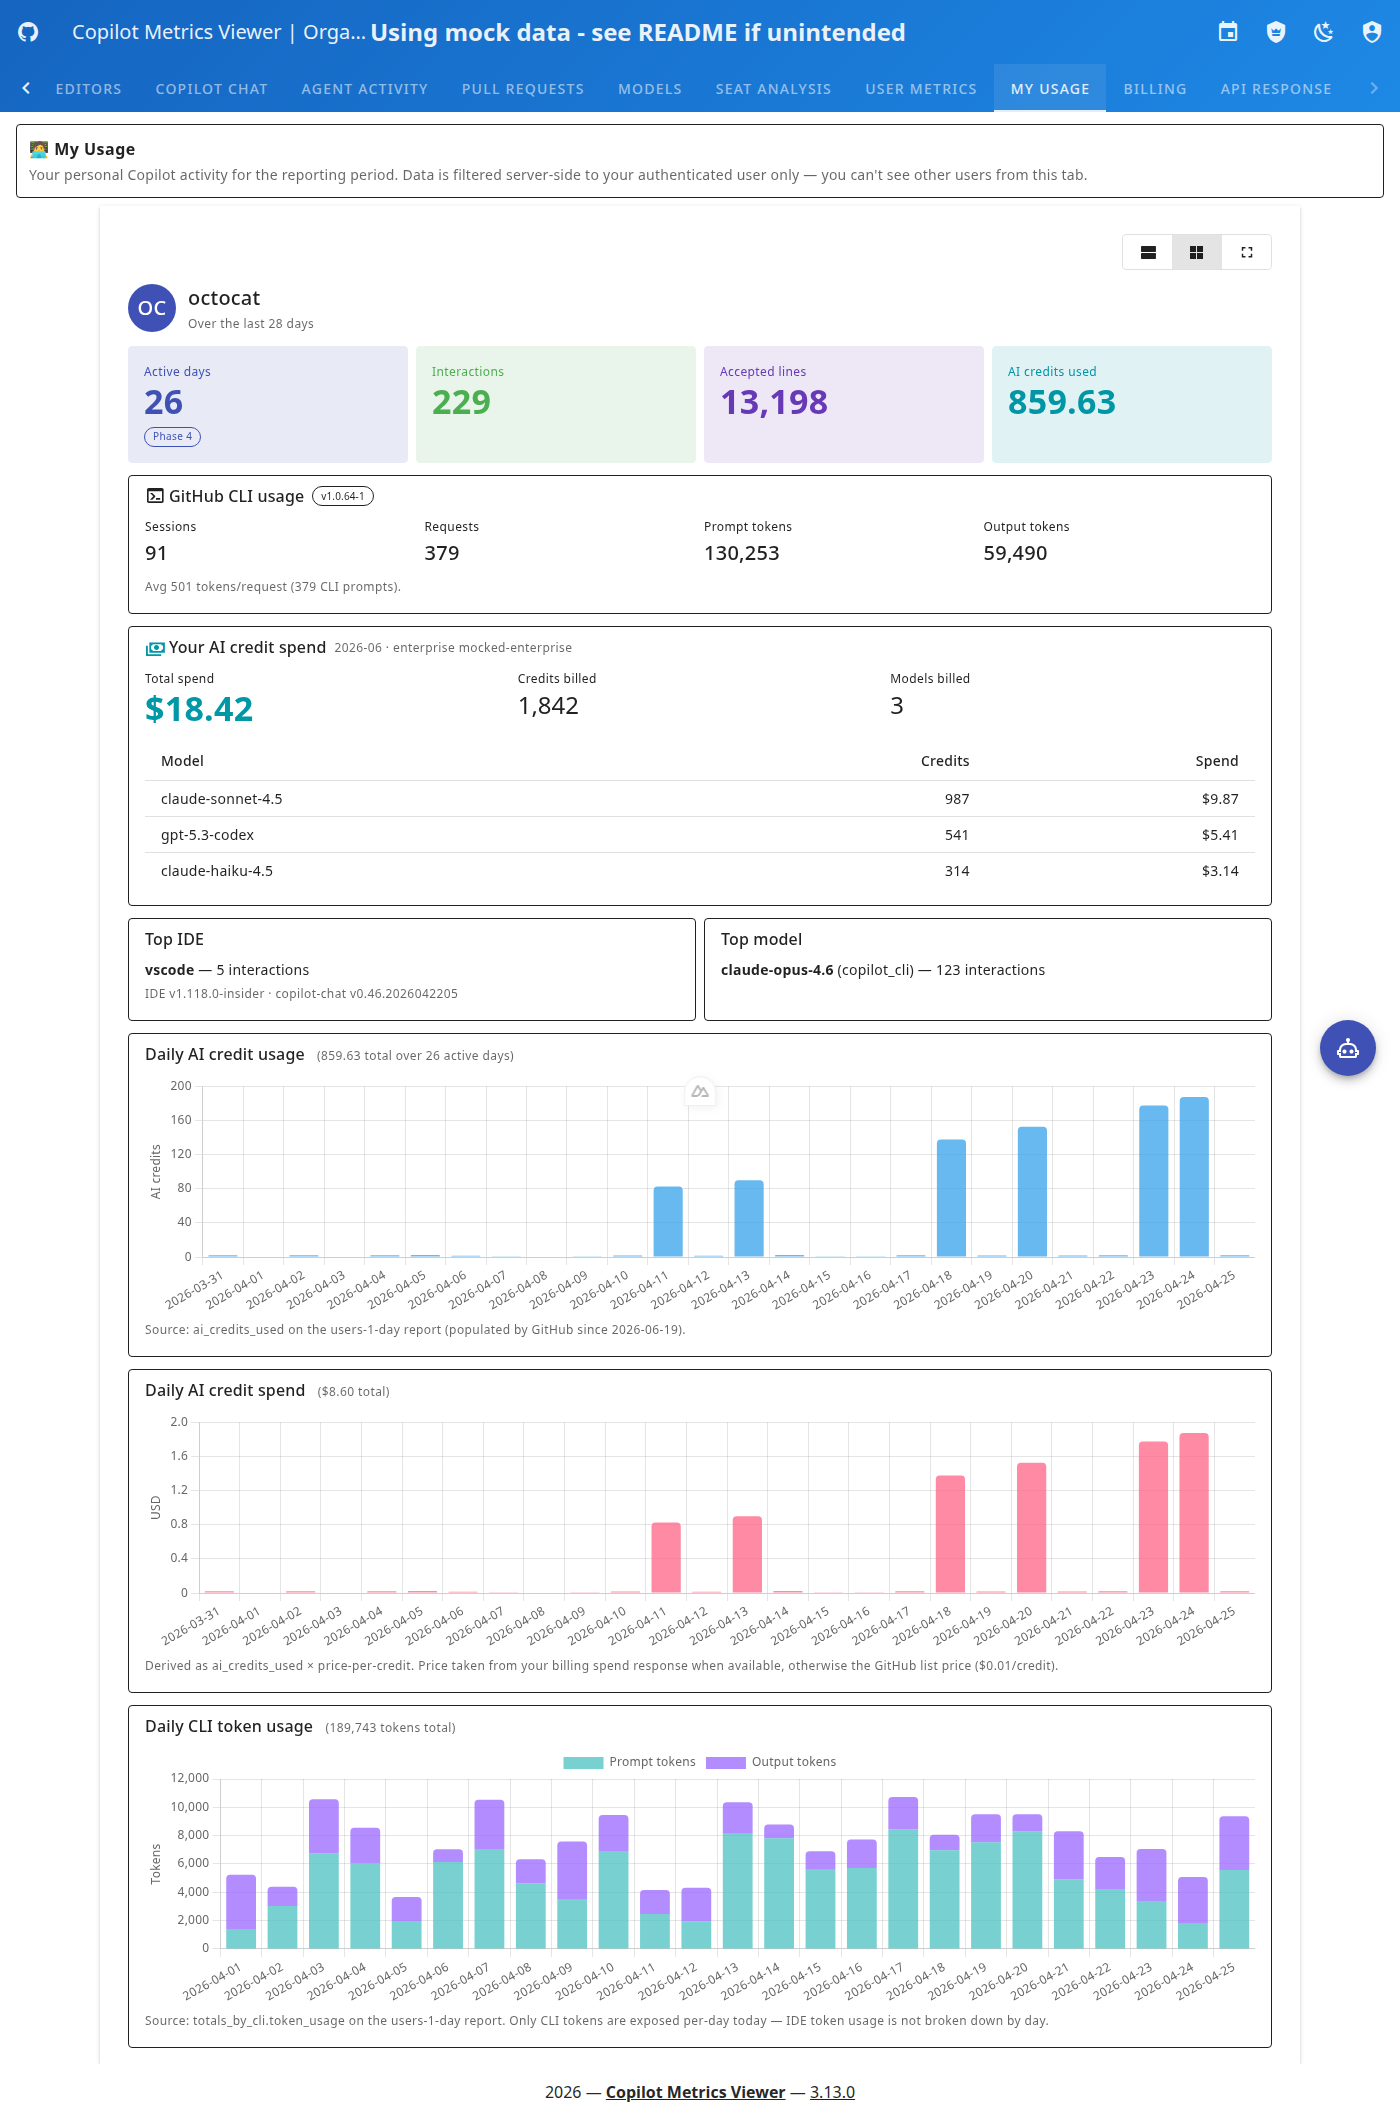The image size is (1400, 2114).
Task: Enter fullscreen layout view
Action: pyautogui.click(x=1247, y=253)
